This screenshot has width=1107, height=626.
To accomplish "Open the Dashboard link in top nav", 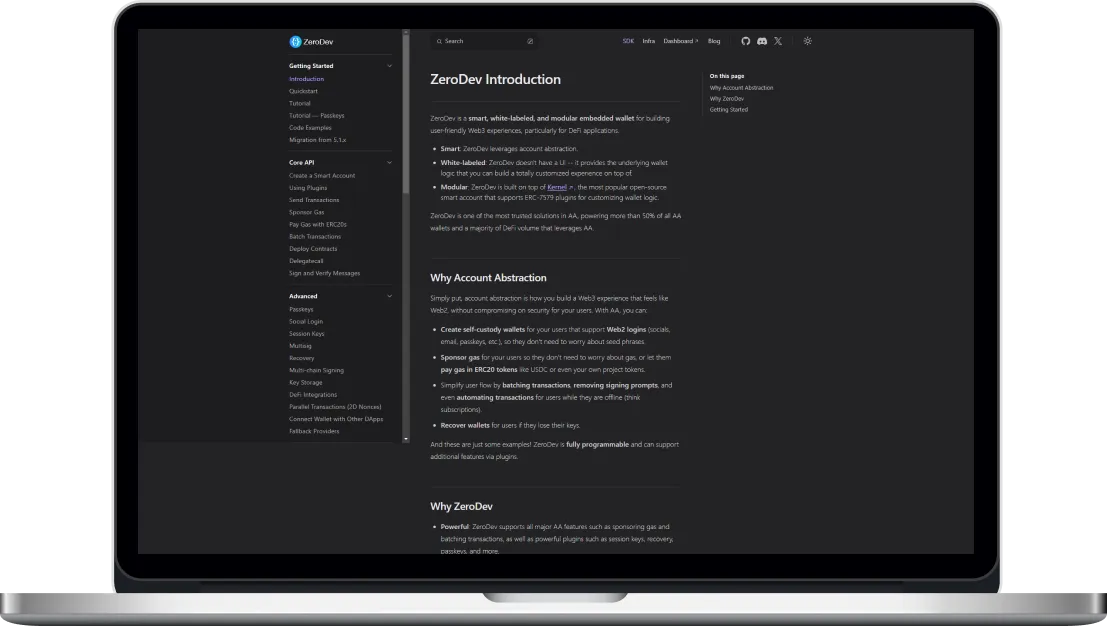I will click(x=681, y=41).
